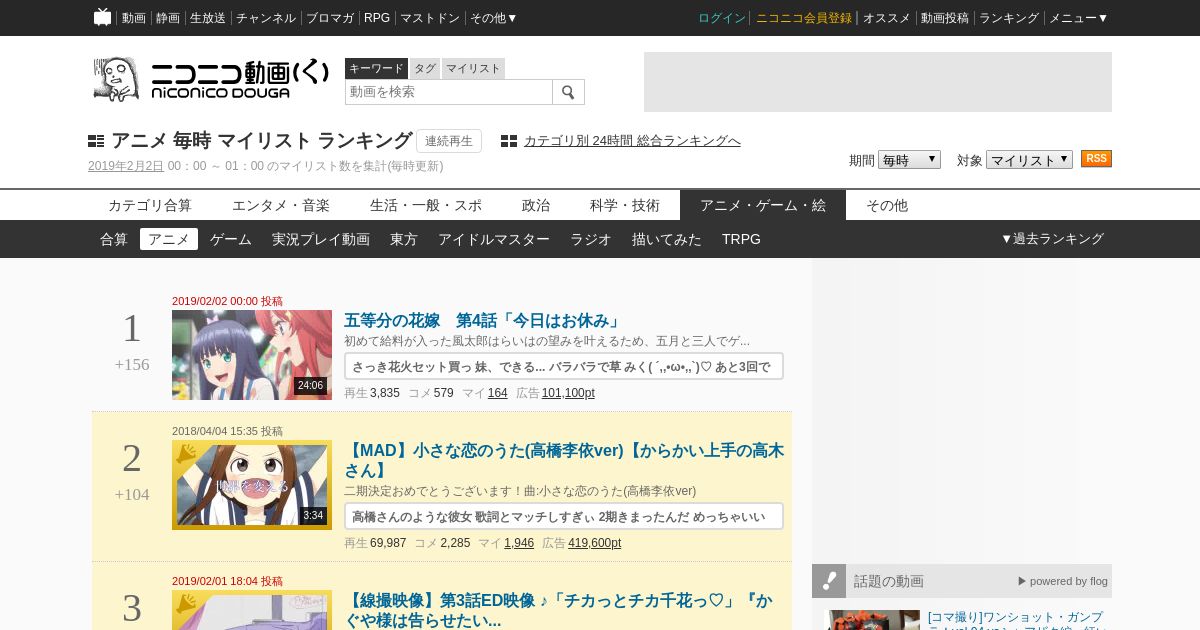Go to チャンネル in top bar

[x=265, y=18]
